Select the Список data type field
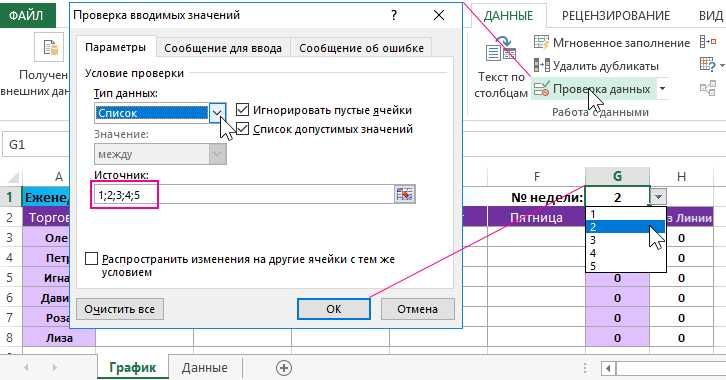This screenshot has width=726, height=380. point(151,113)
